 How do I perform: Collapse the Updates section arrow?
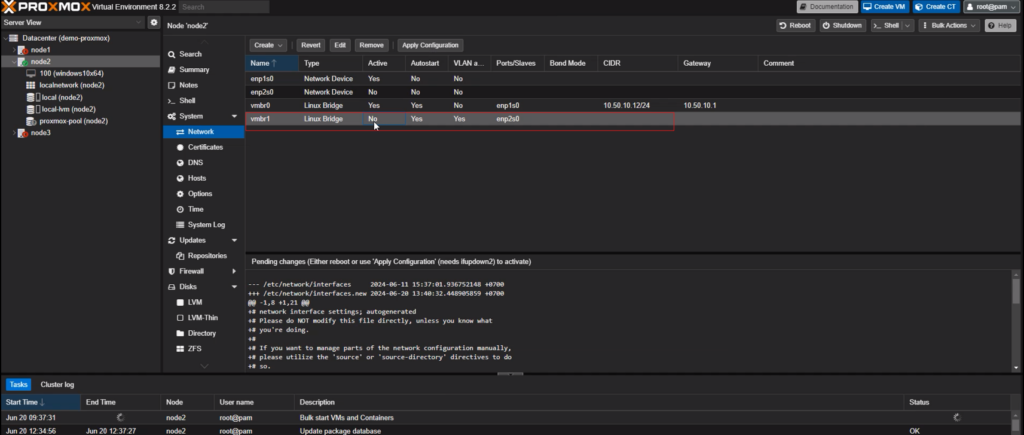(234, 240)
